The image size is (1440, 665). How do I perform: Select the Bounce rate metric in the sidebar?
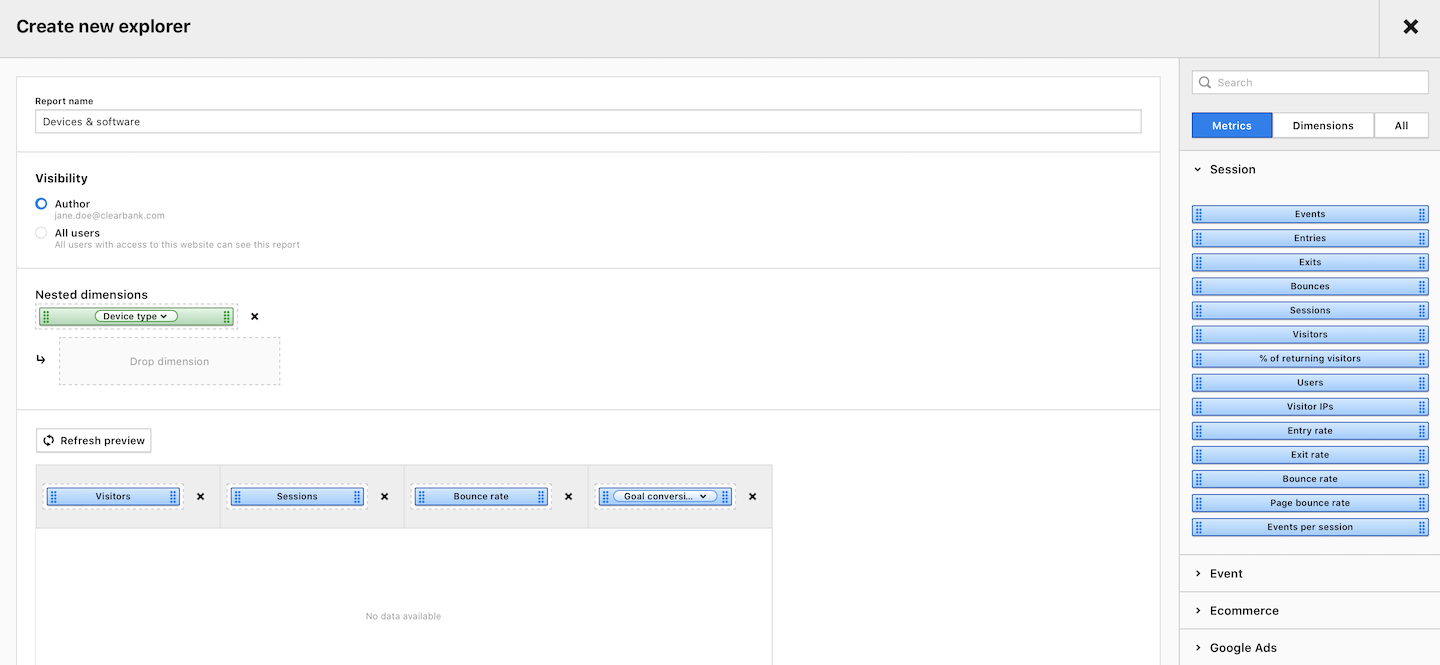tap(1310, 478)
